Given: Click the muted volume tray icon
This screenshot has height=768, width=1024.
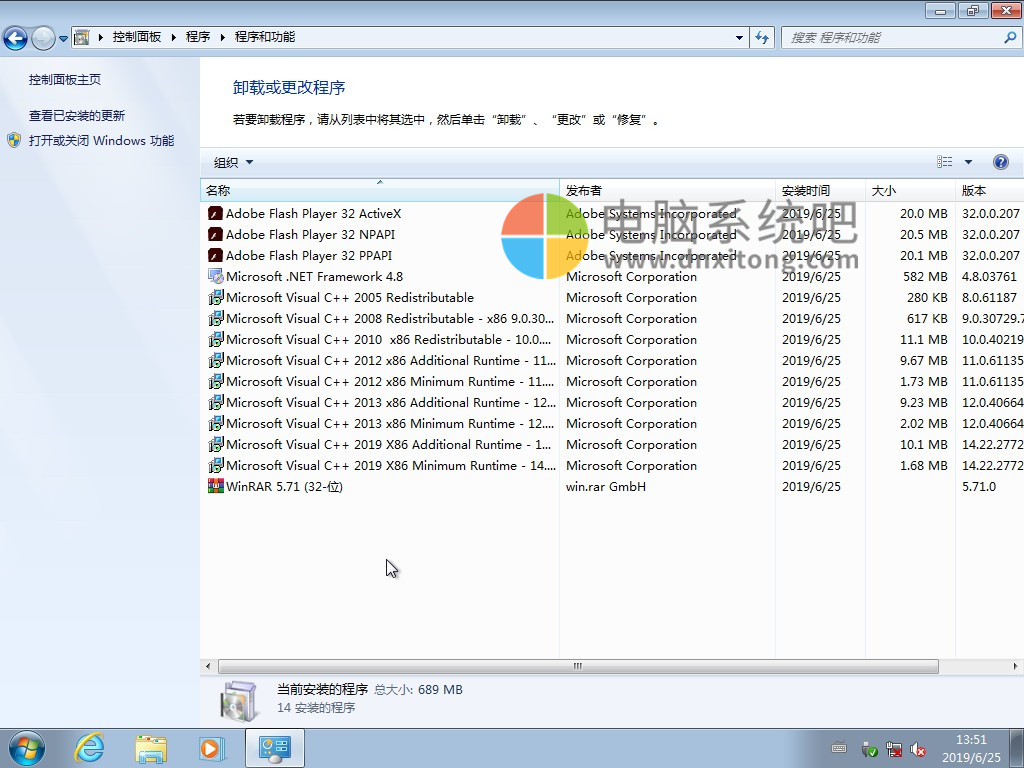Looking at the screenshot, I should point(918,749).
